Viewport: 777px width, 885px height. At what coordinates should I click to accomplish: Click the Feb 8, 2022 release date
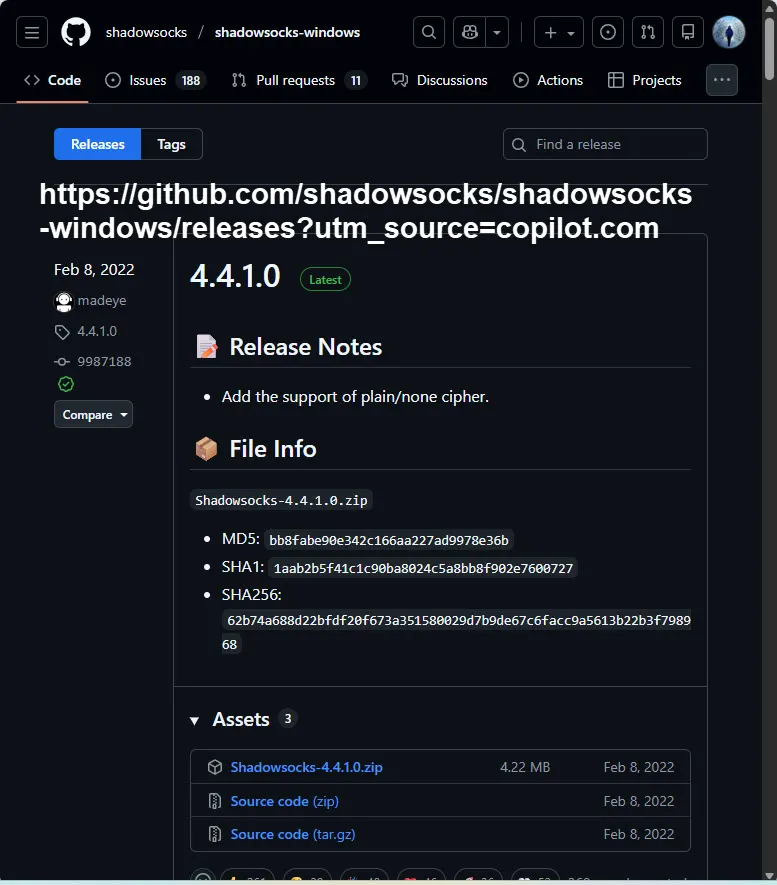point(94,270)
